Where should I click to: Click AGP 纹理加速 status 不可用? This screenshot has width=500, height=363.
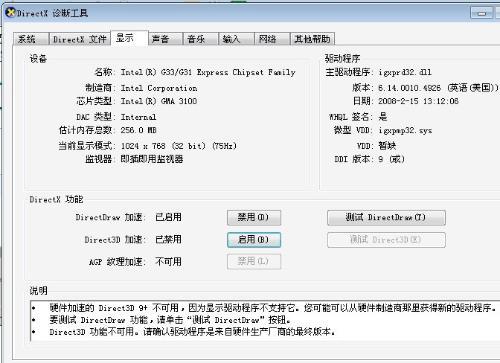[168, 262]
